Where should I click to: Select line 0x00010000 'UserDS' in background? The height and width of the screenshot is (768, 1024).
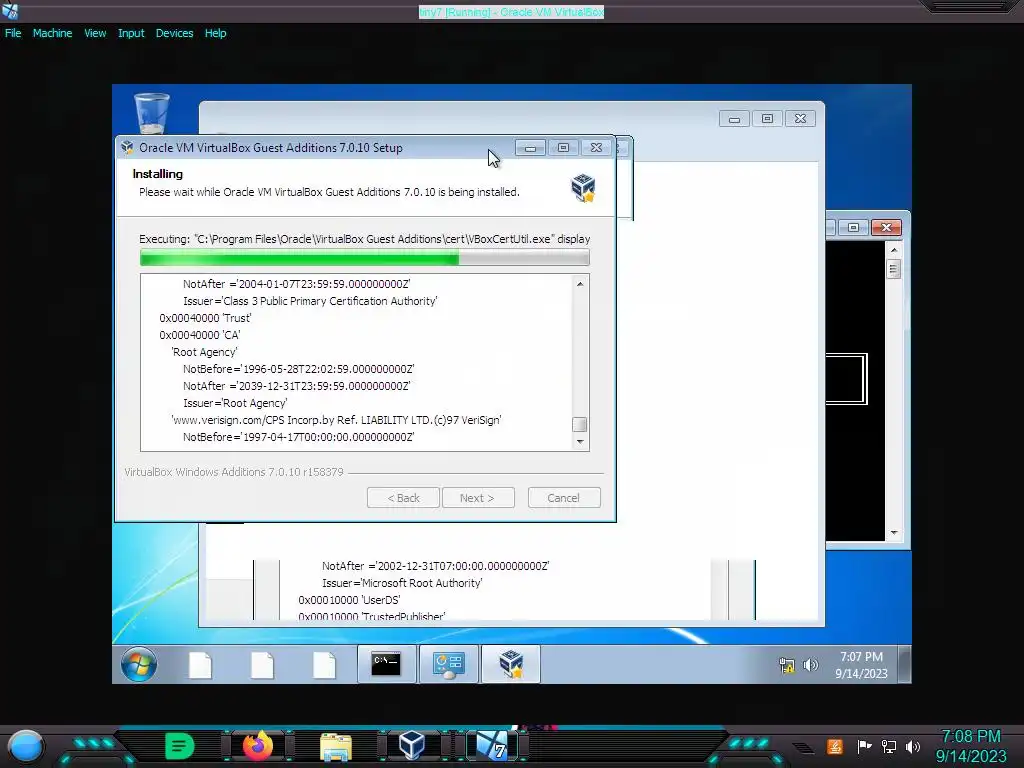tap(349, 600)
